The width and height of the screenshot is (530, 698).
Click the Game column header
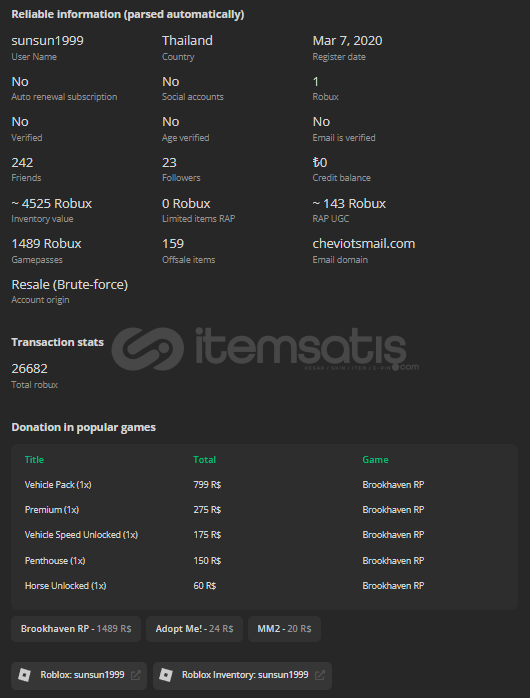pos(375,459)
